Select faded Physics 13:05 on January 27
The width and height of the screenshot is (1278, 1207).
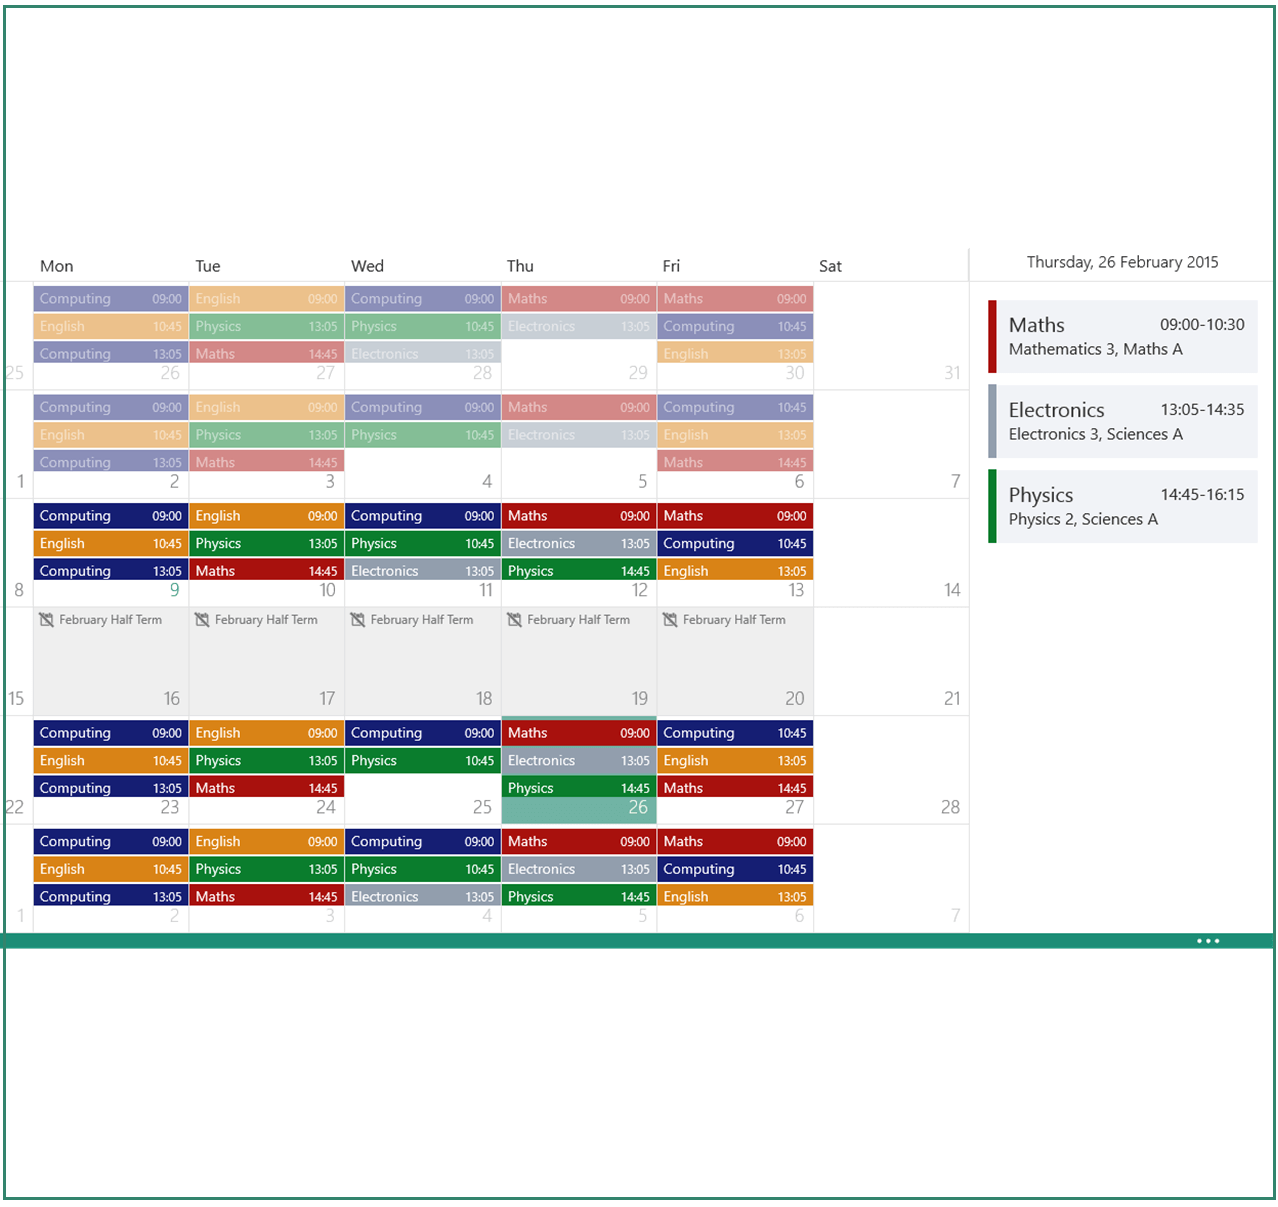point(267,327)
